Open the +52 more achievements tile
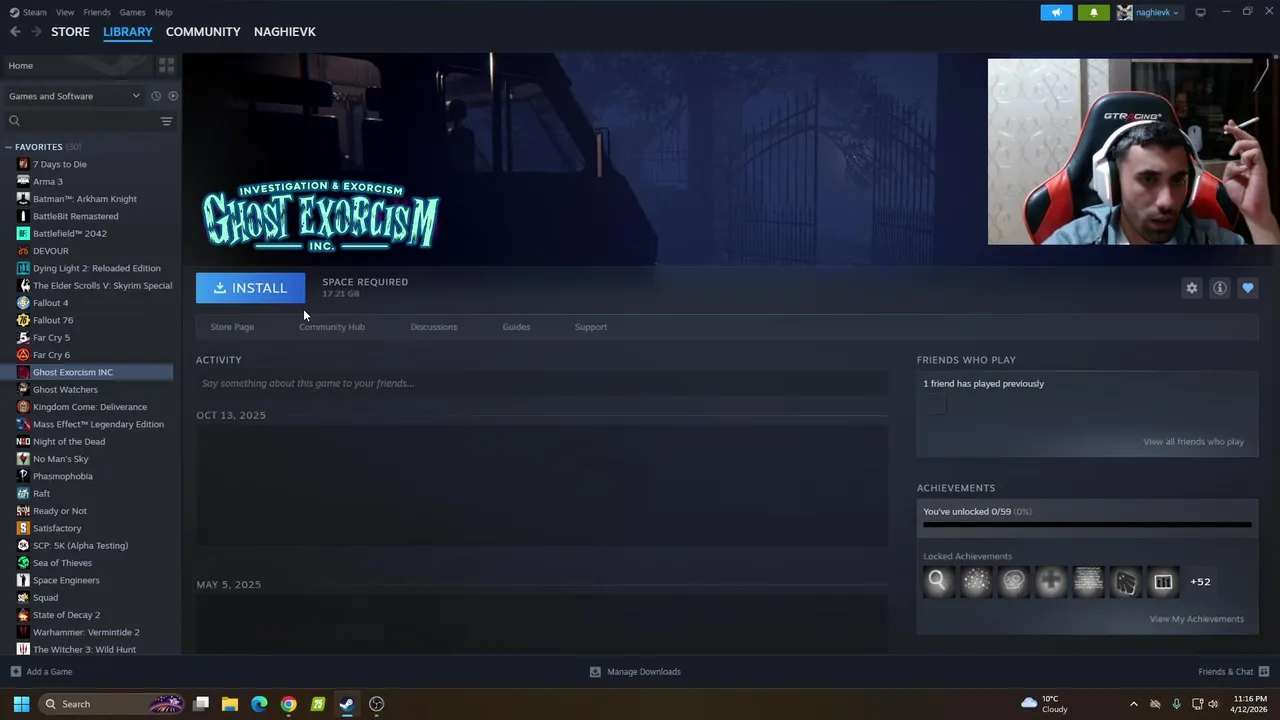 coord(1200,581)
